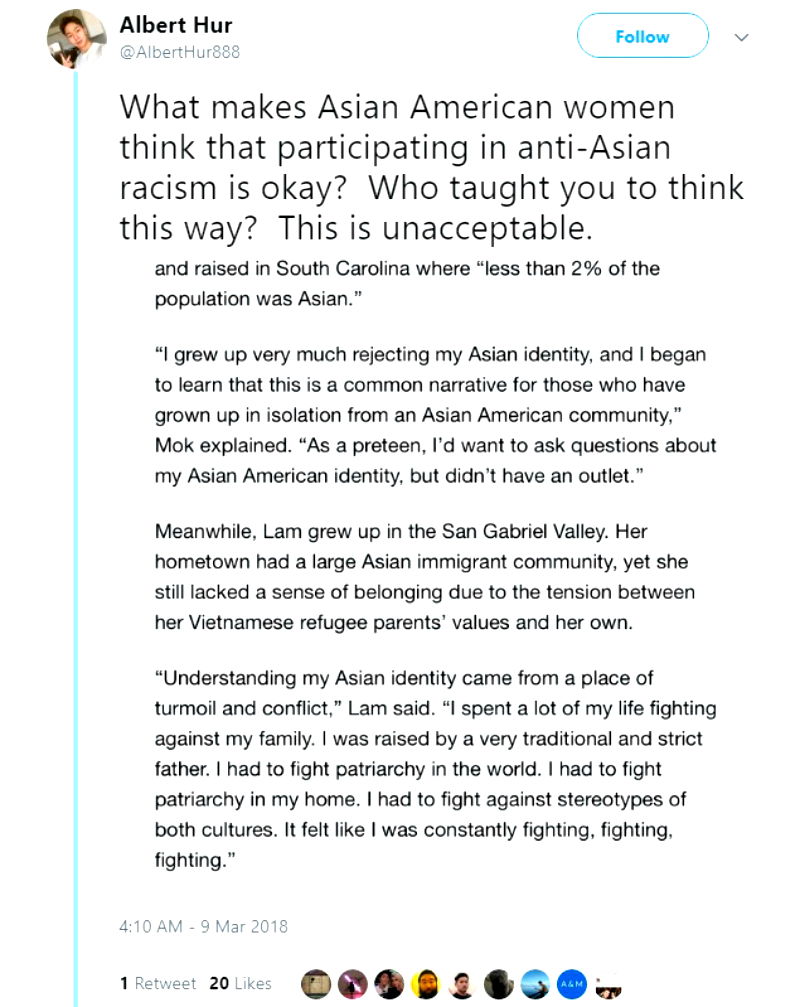This screenshot has height=1007, width=800.
Task: Click the last liker avatar in the row
Action: coord(606,983)
